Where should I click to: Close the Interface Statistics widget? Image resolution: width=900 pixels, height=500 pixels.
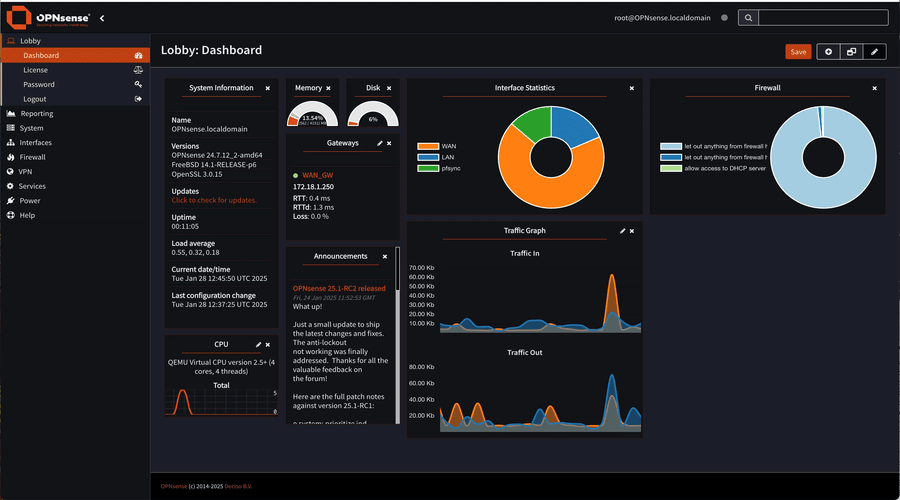[631, 88]
